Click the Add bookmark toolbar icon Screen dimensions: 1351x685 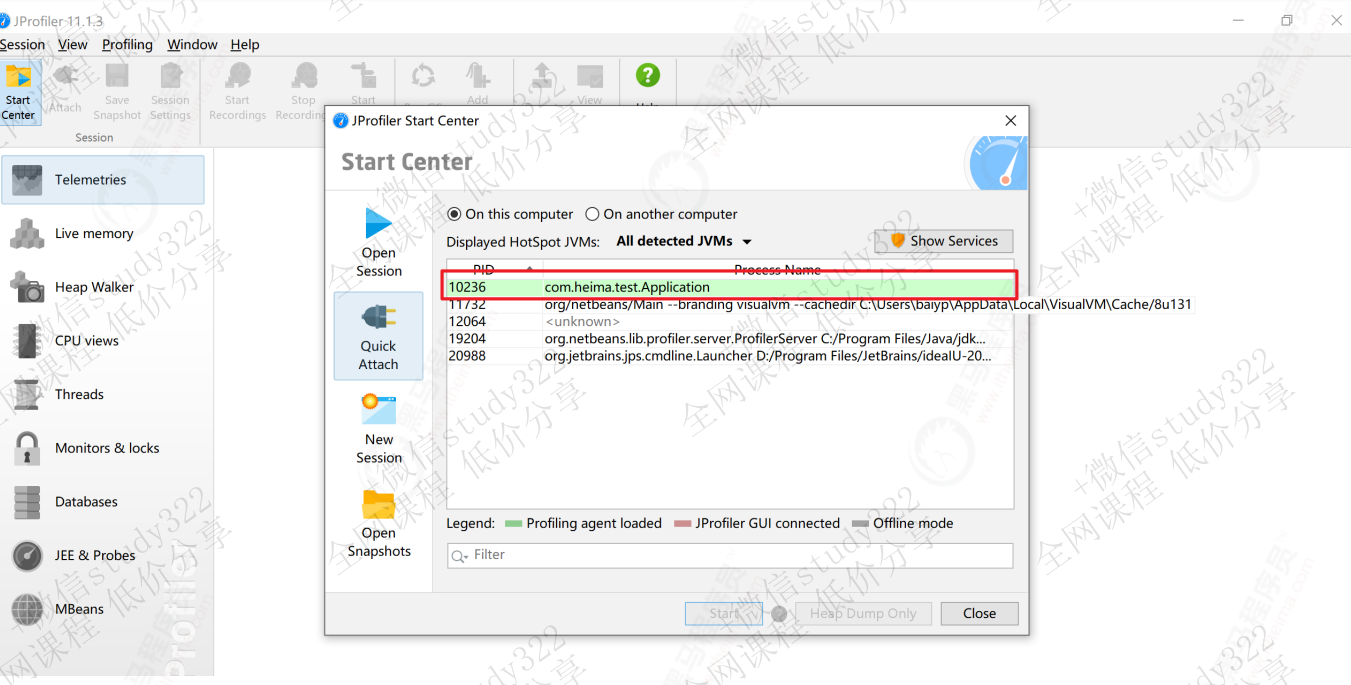tap(478, 78)
